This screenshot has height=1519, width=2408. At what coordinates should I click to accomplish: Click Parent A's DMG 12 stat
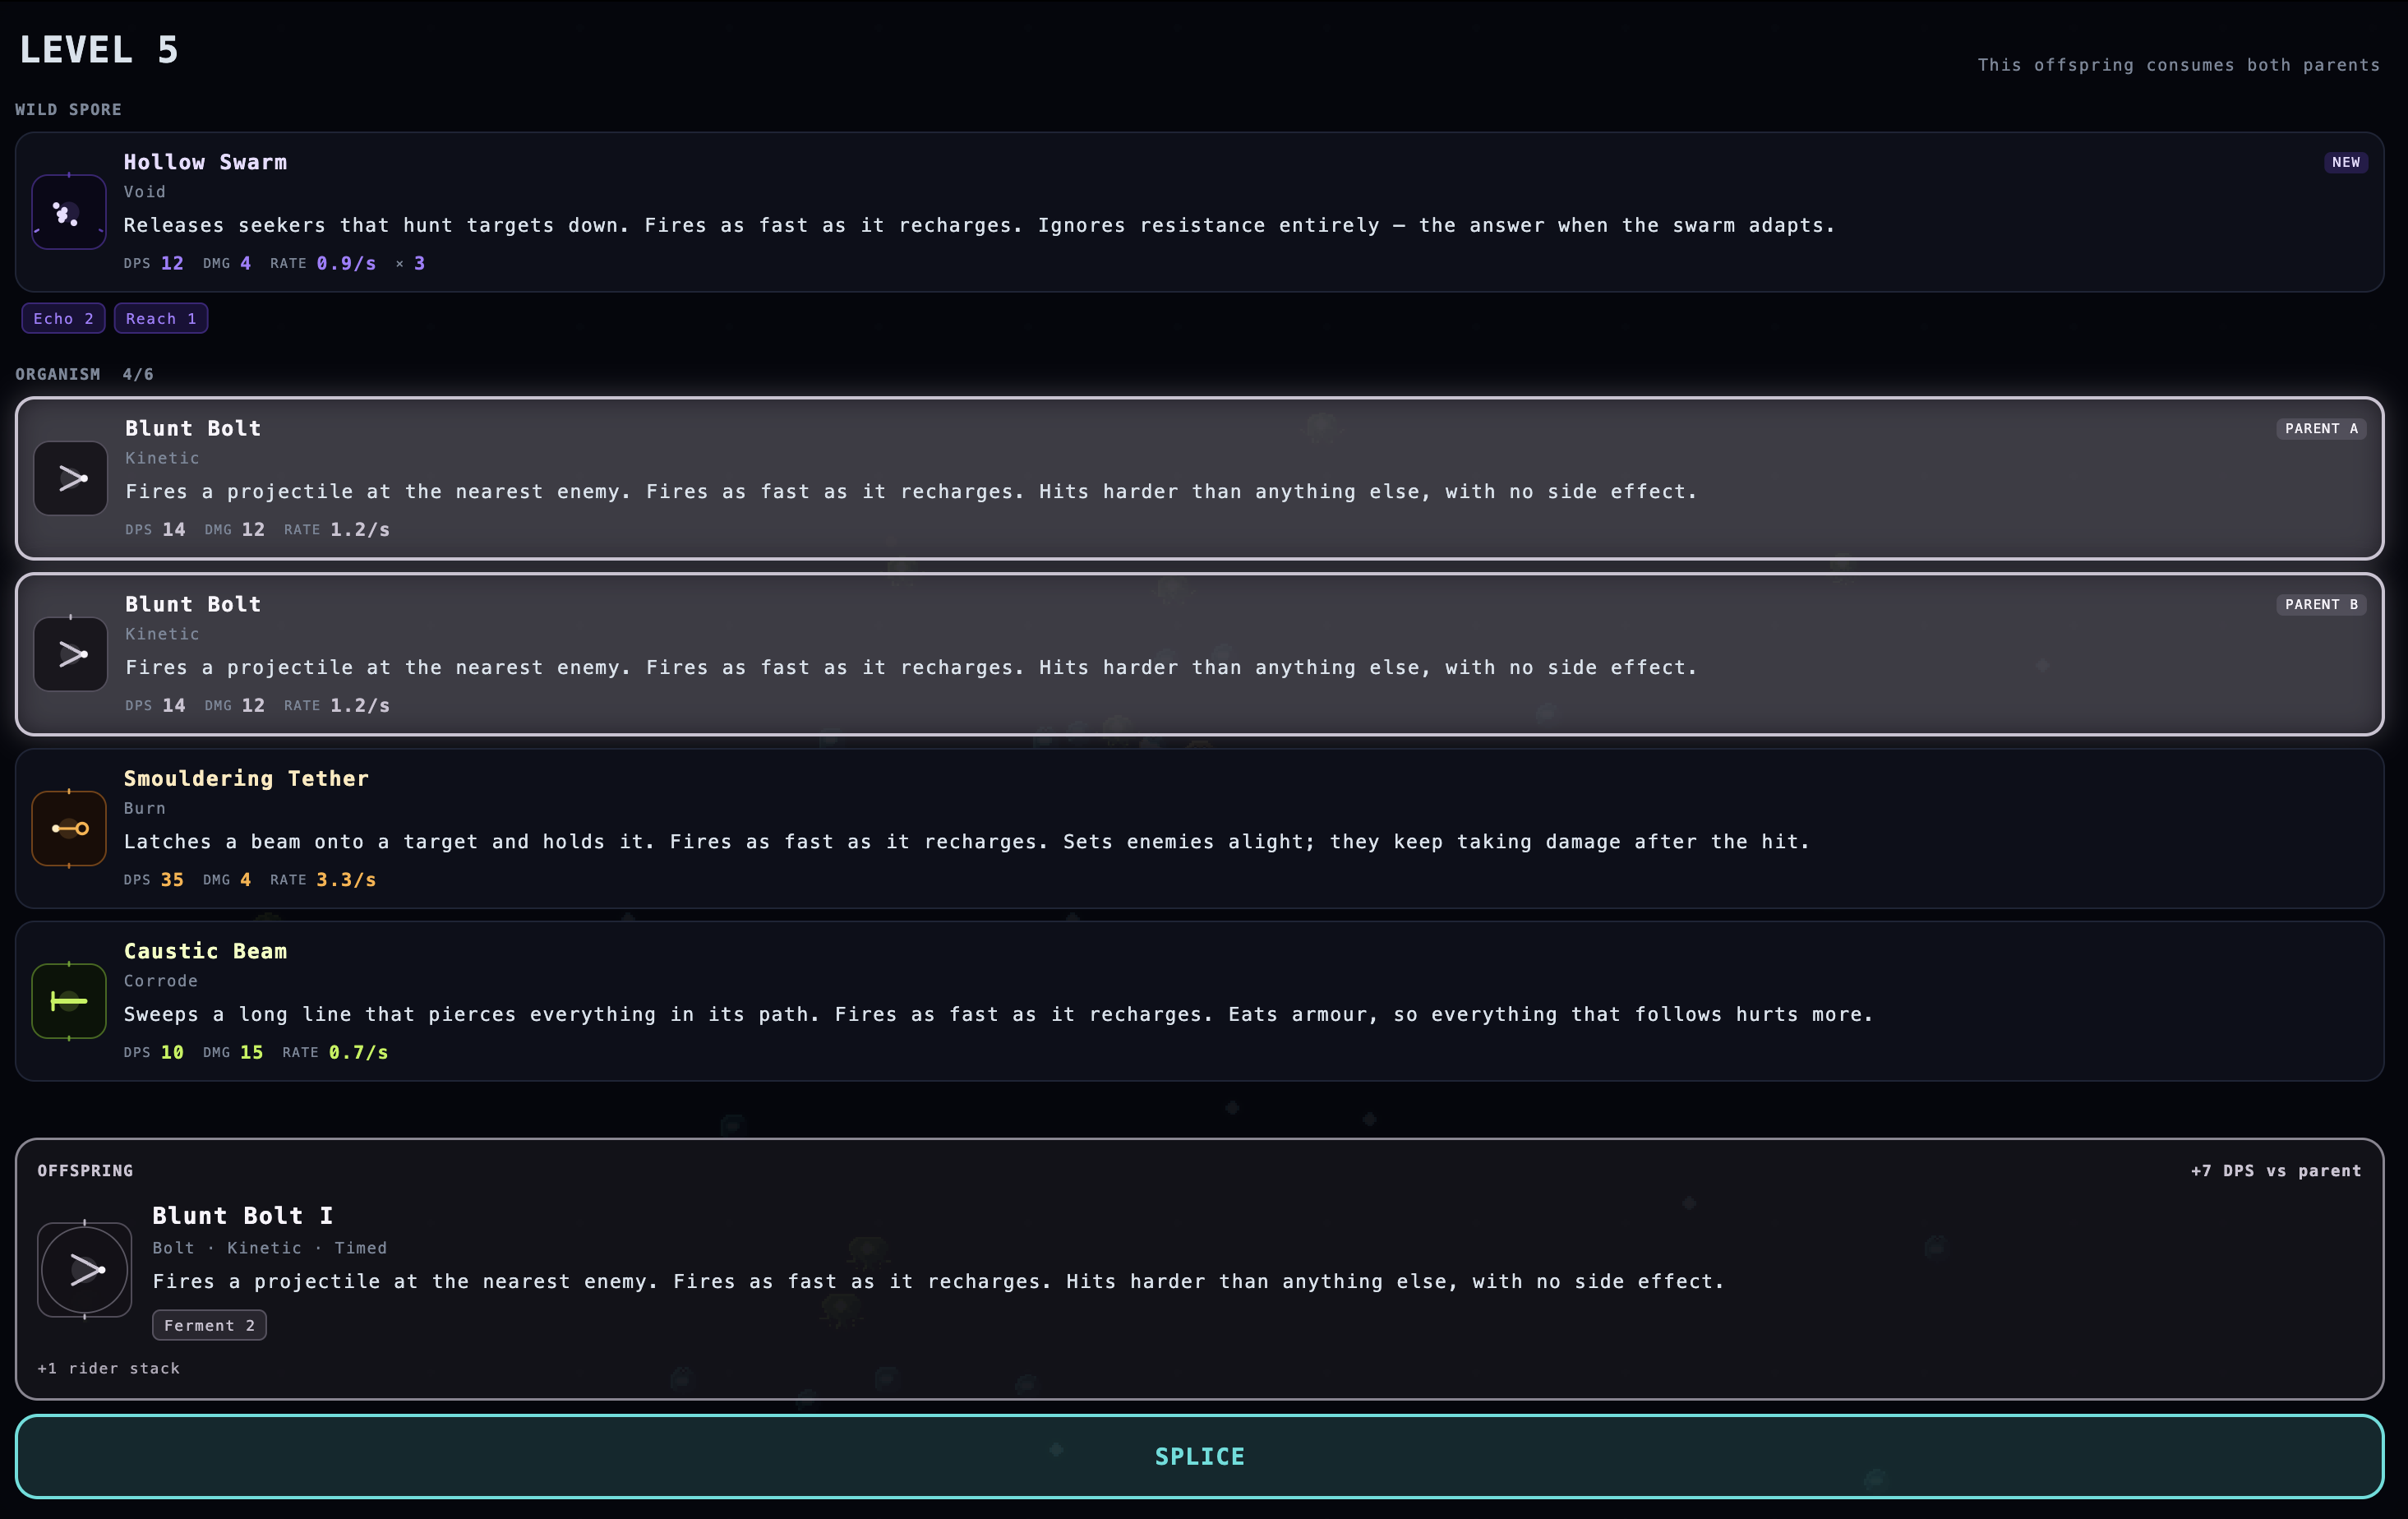235,529
